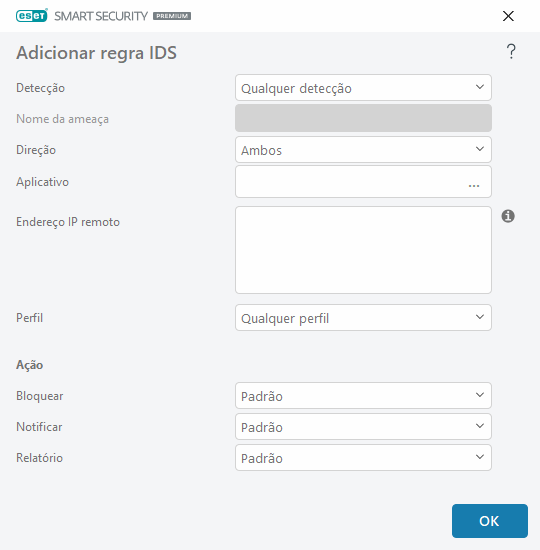Click the Direção label
The width and height of the screenshot is (540, 550).
click(x=36, y=150)
